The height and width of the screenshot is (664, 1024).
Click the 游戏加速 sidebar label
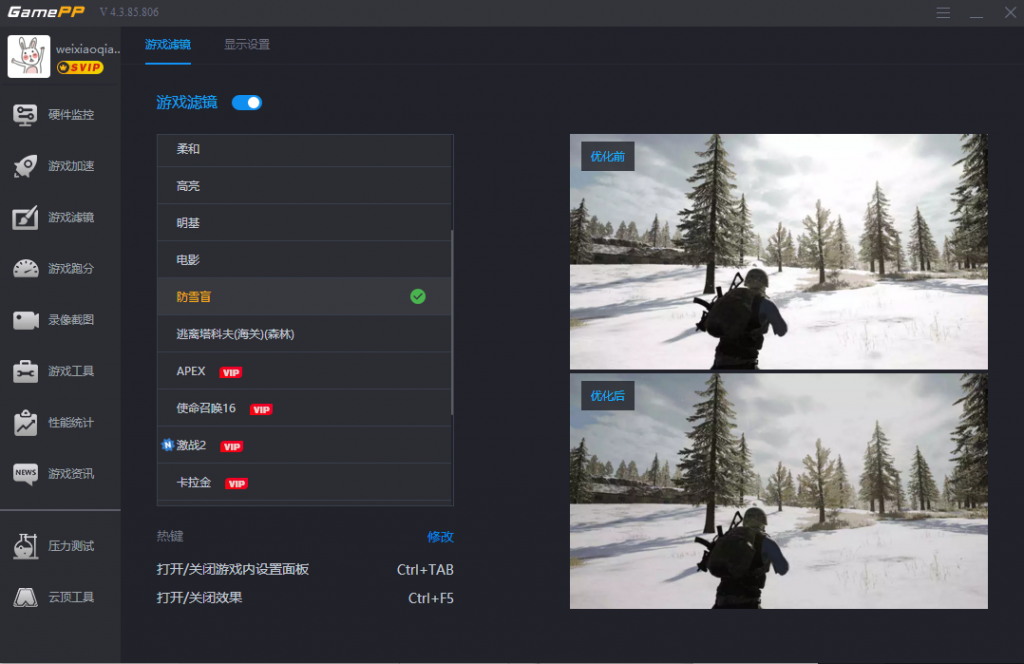(71, 166)
